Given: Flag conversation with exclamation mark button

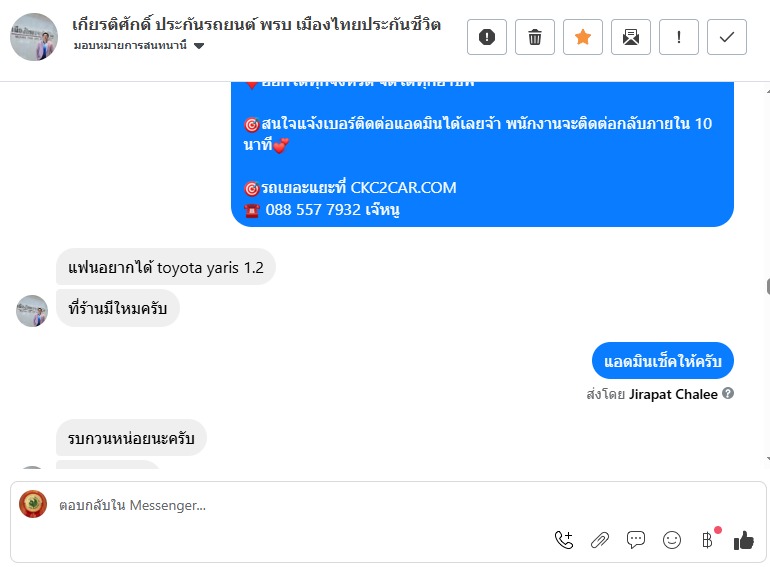Looking at the screenshot, I should coord(679,37).
